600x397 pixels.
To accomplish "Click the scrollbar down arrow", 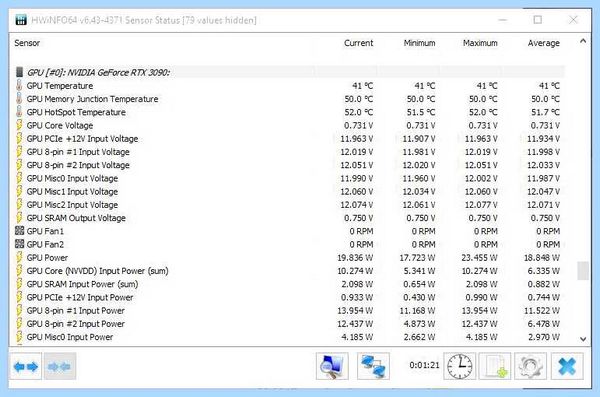I will click(x=583, y=339).
